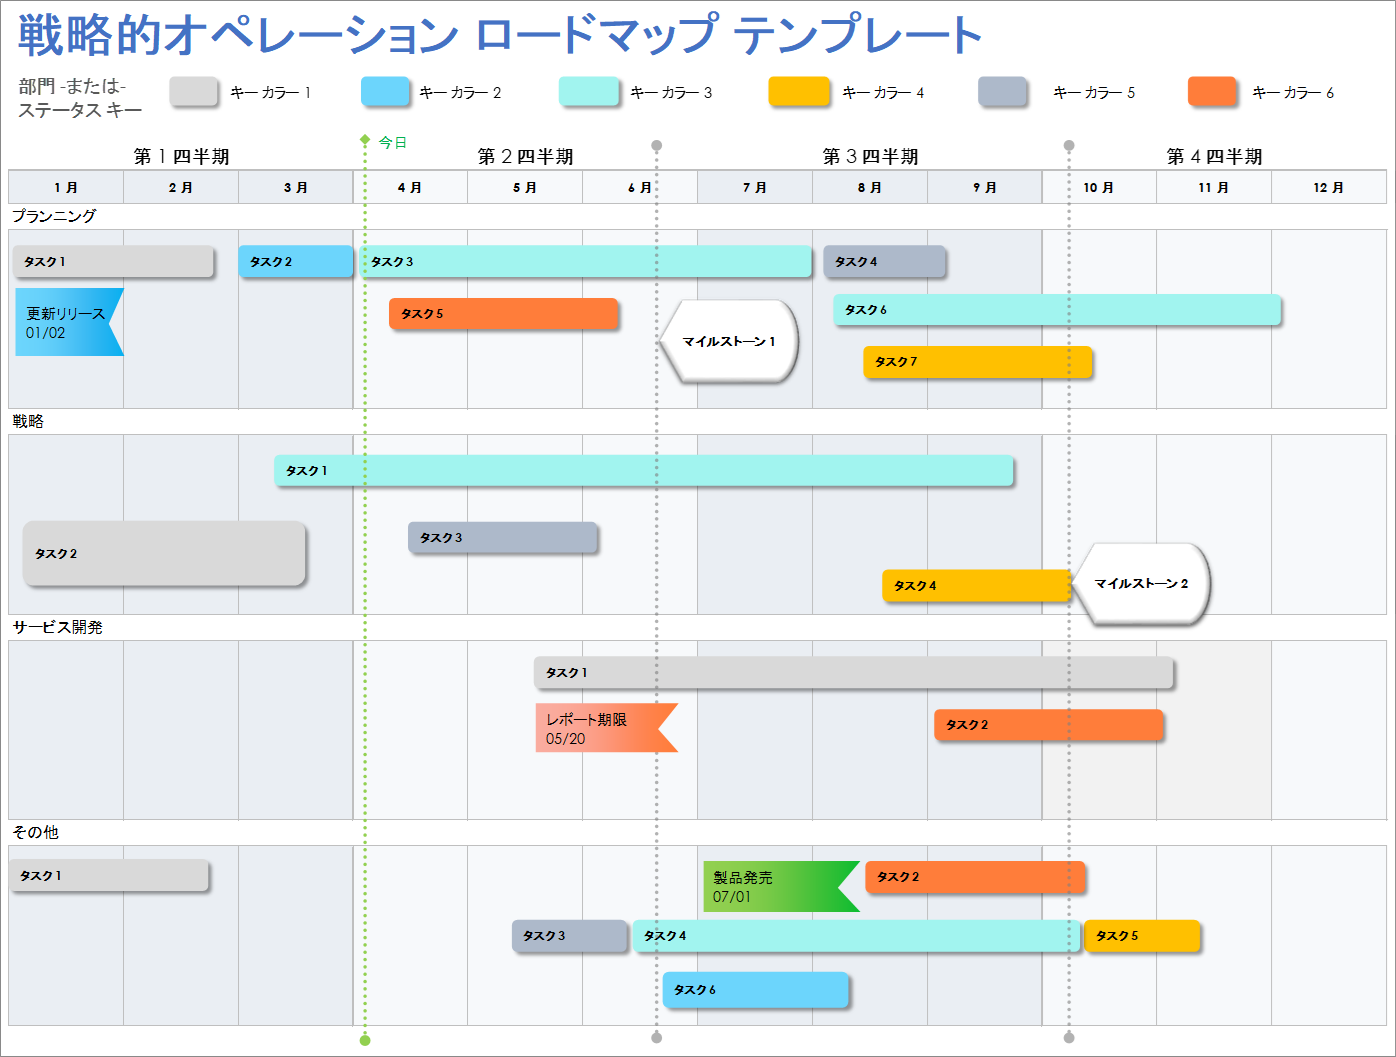The image size is (1396, 1057).
Task: Select the 12 月 month cell
Action: [x=1329, y=187]
